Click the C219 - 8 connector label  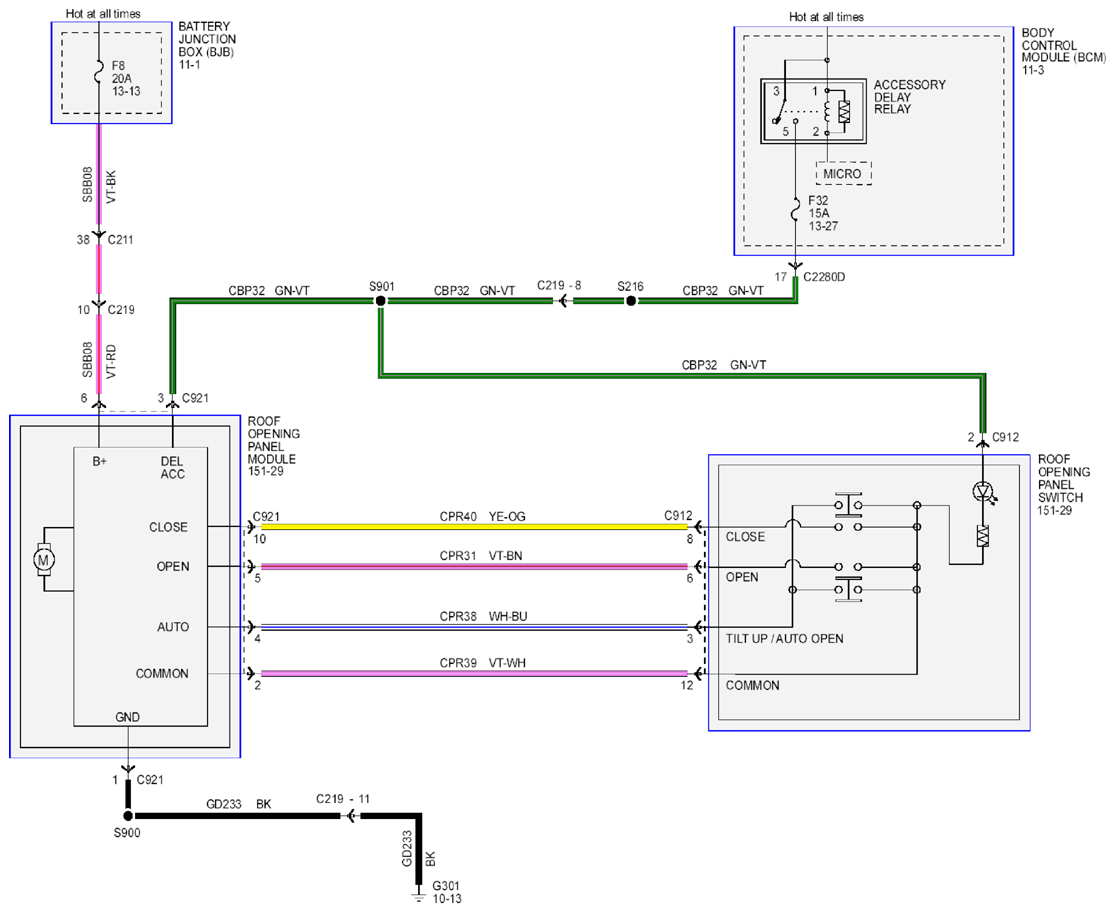tap(559, 285)
